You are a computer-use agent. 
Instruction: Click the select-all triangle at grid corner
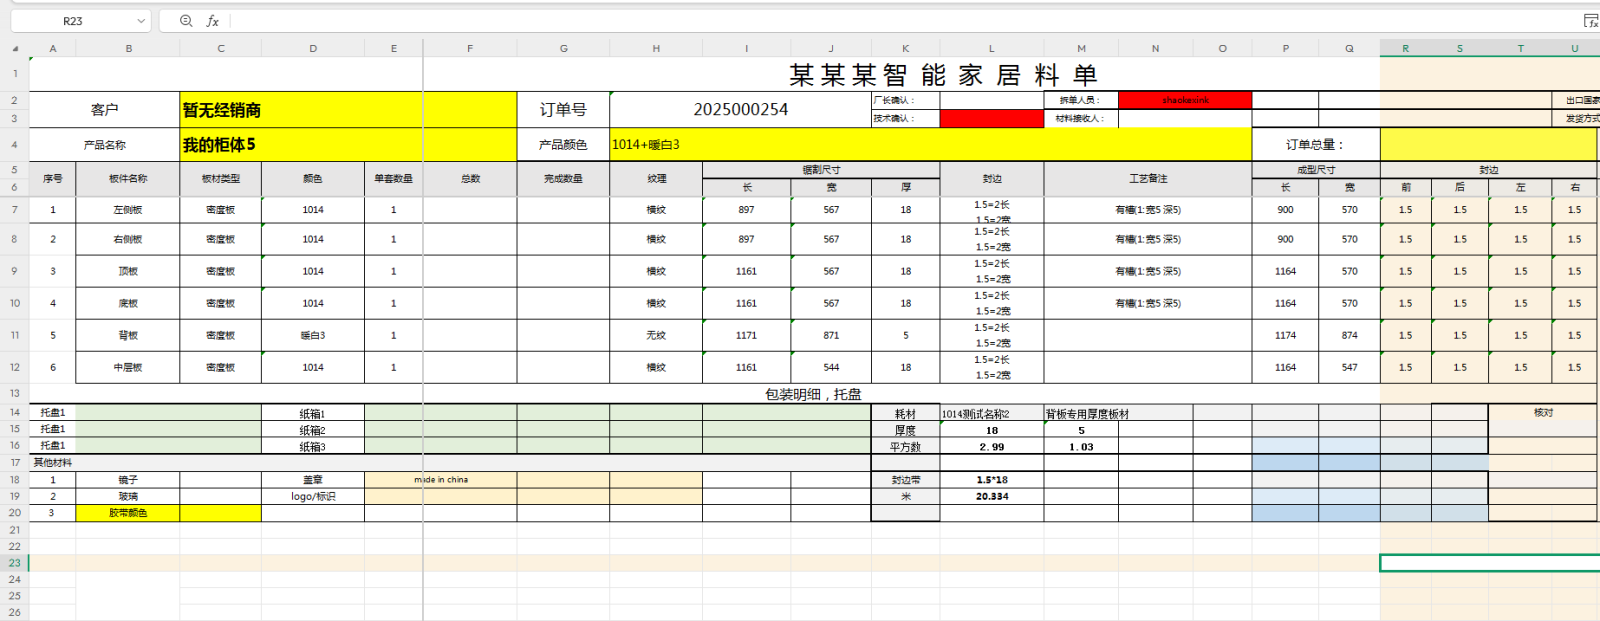(x=15, y=48)
